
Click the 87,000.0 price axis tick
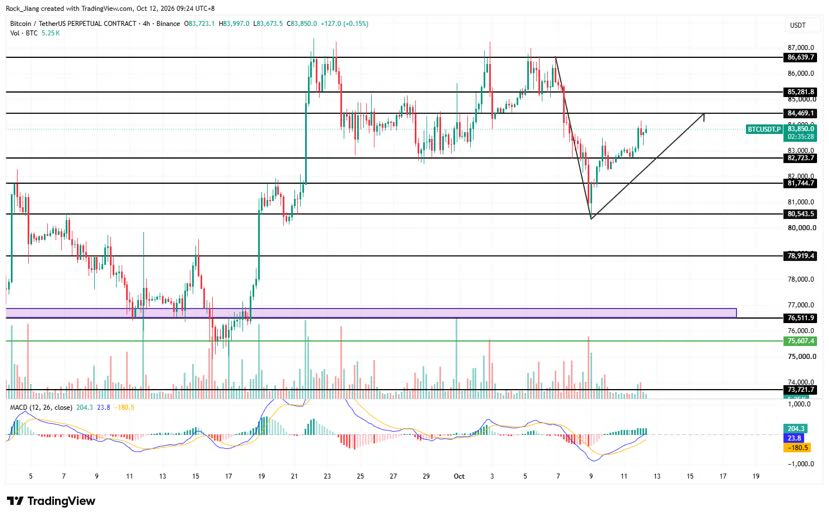[x=800, y=48]
